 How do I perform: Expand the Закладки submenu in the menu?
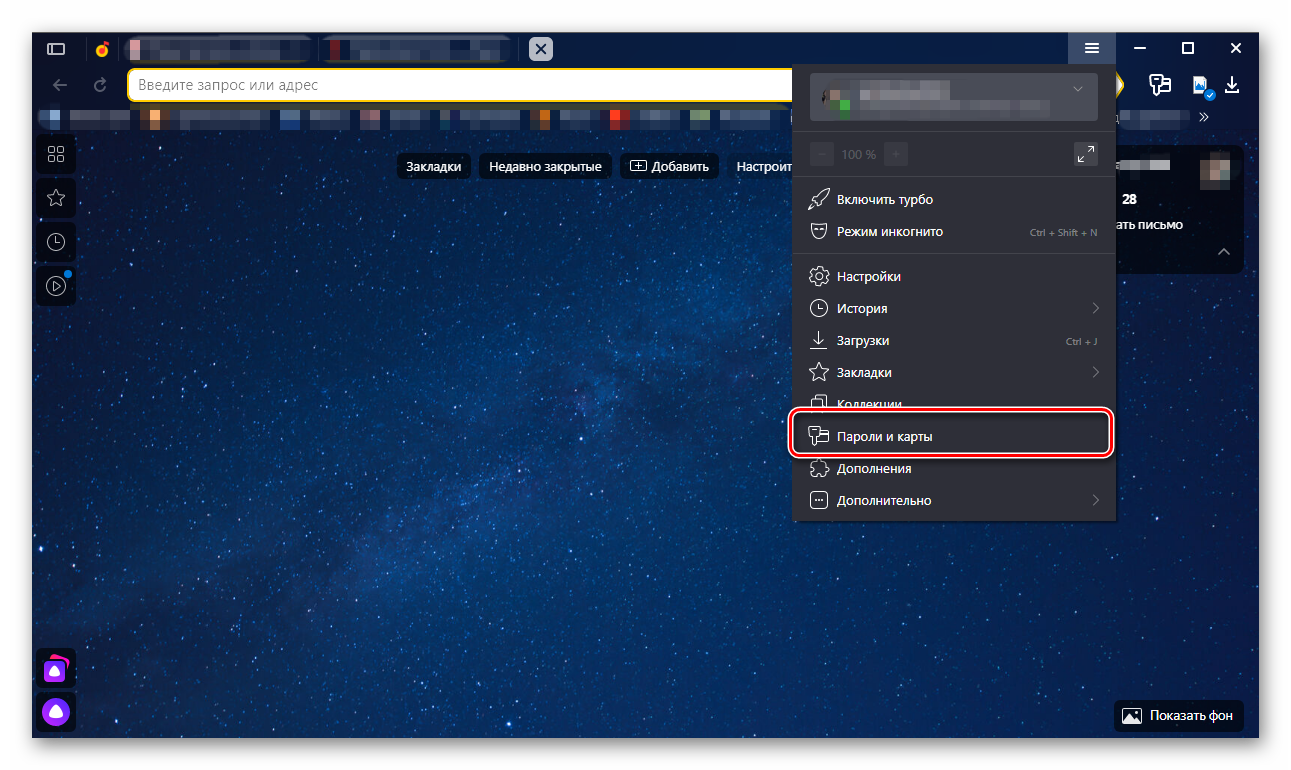pyautogui.click(x=954, y=372)
